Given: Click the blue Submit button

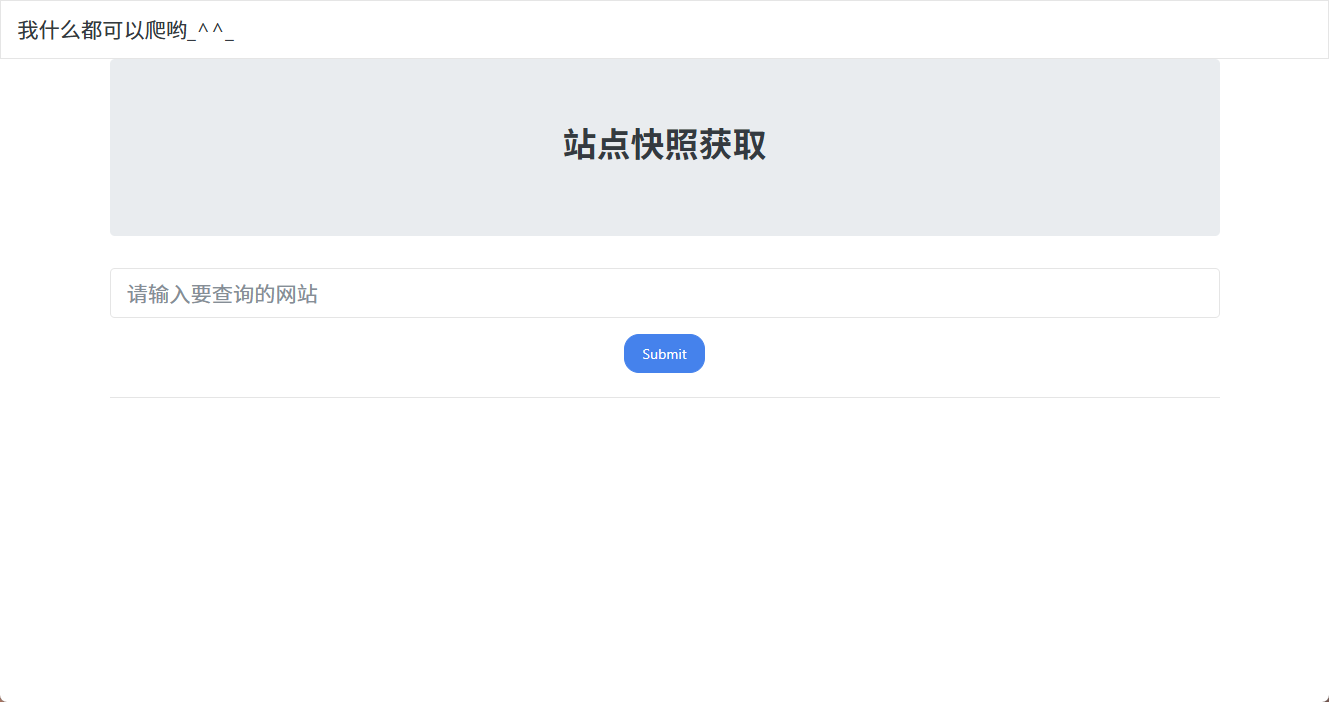Looking at the screenshot, I should click(664, 354).
